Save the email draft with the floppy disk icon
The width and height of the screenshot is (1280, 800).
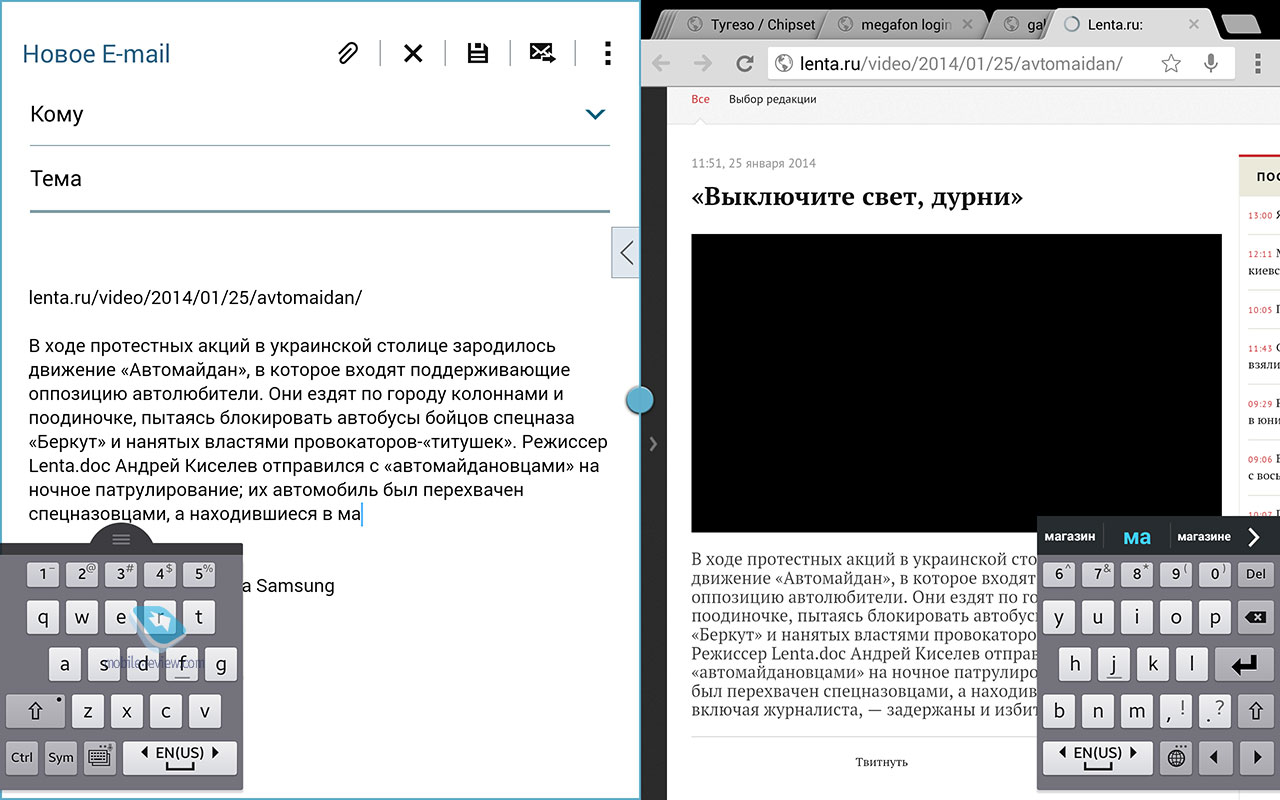478,54
